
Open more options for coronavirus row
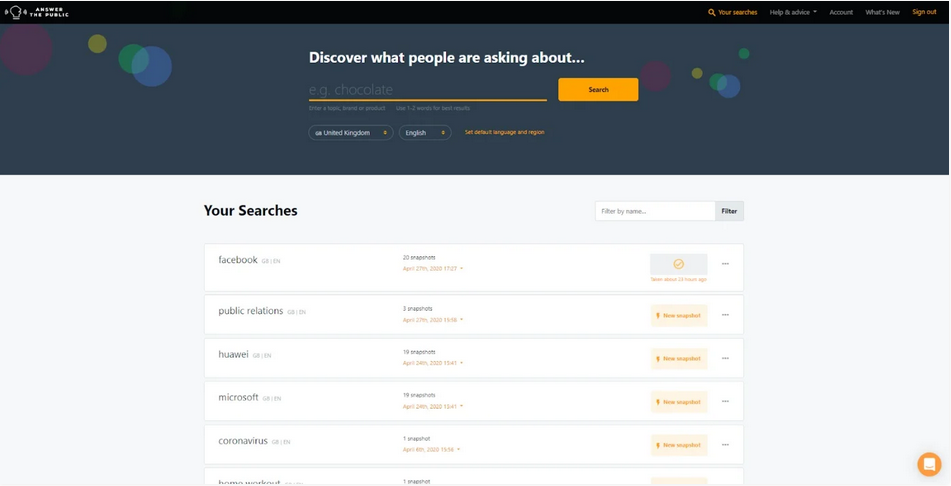click(725, 445)
